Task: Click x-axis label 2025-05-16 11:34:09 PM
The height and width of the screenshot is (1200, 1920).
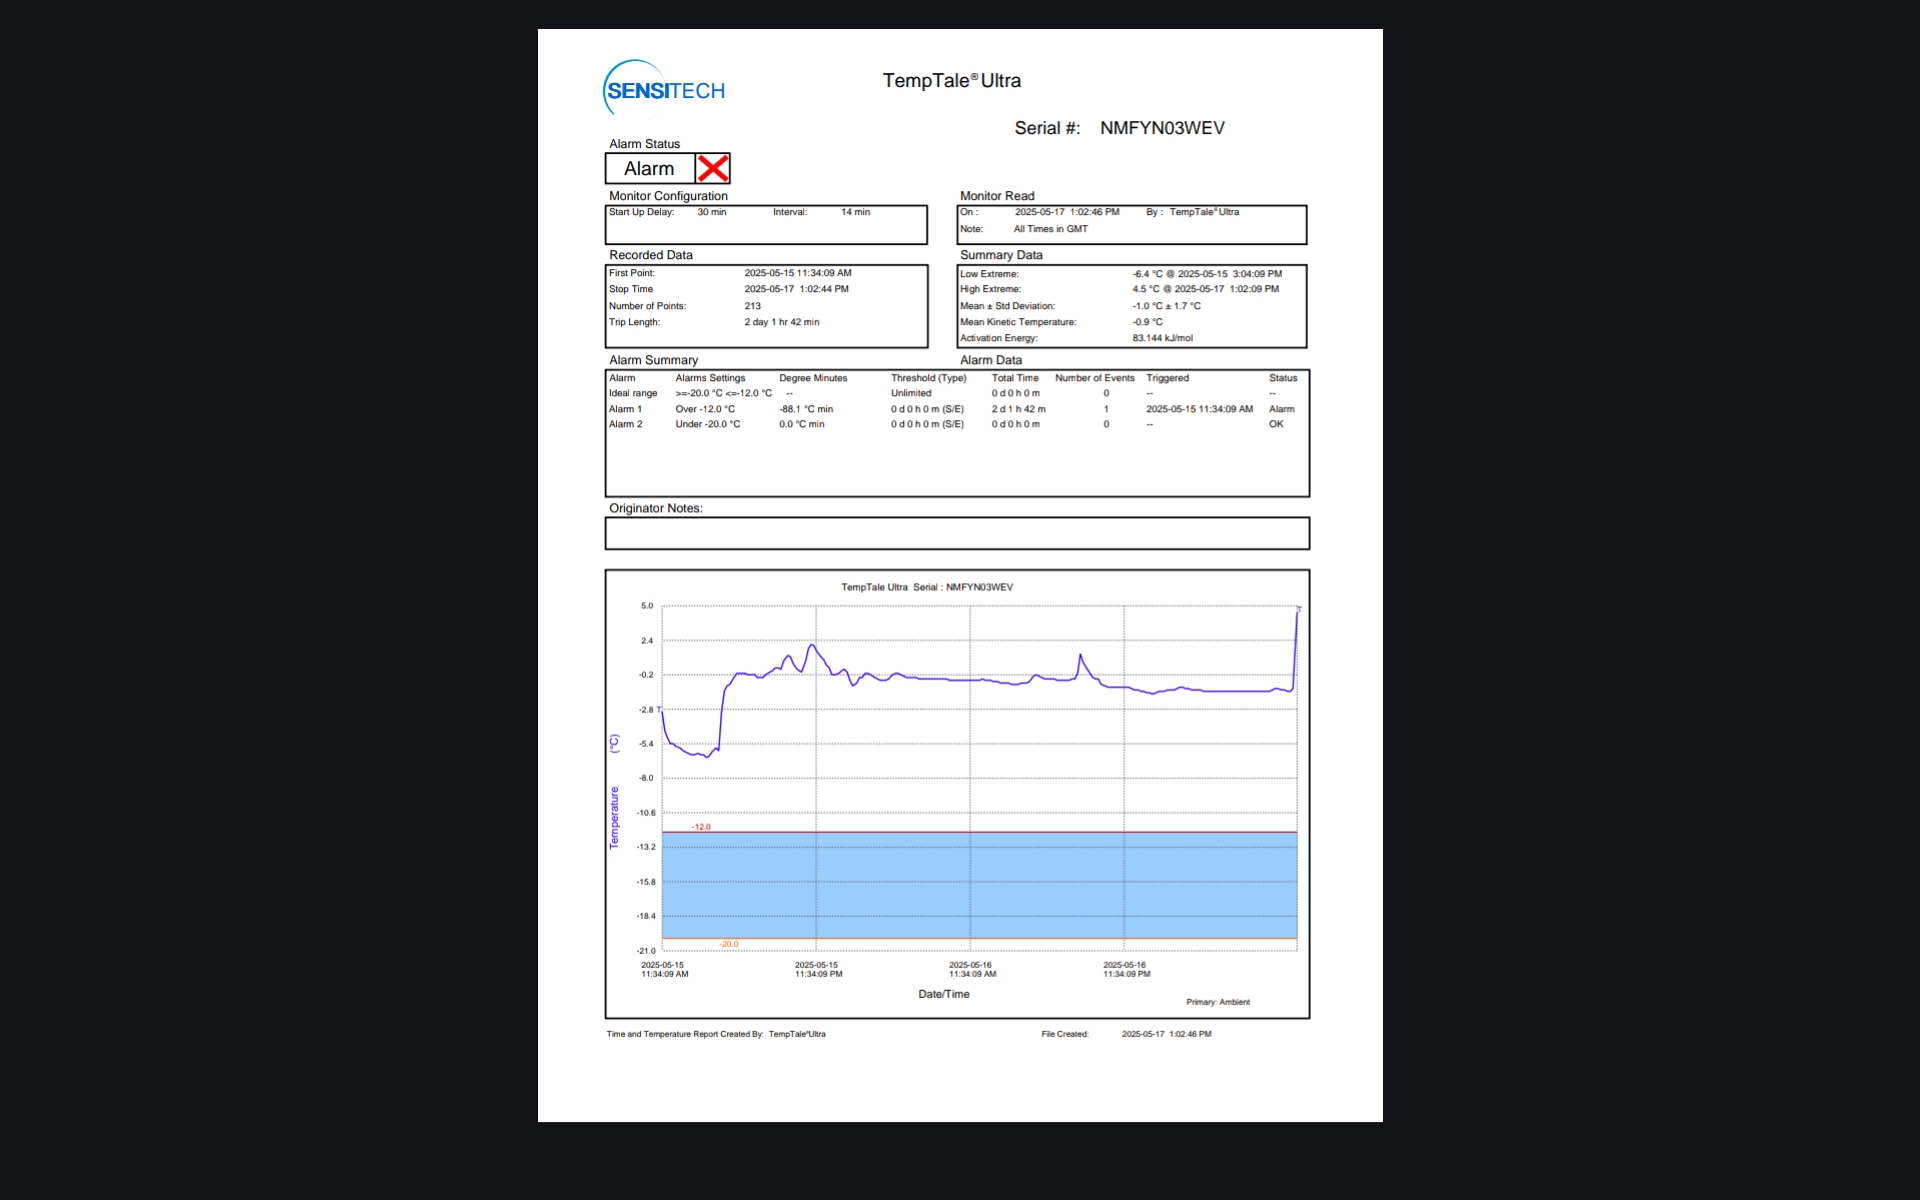Action: coord(1126,970)
